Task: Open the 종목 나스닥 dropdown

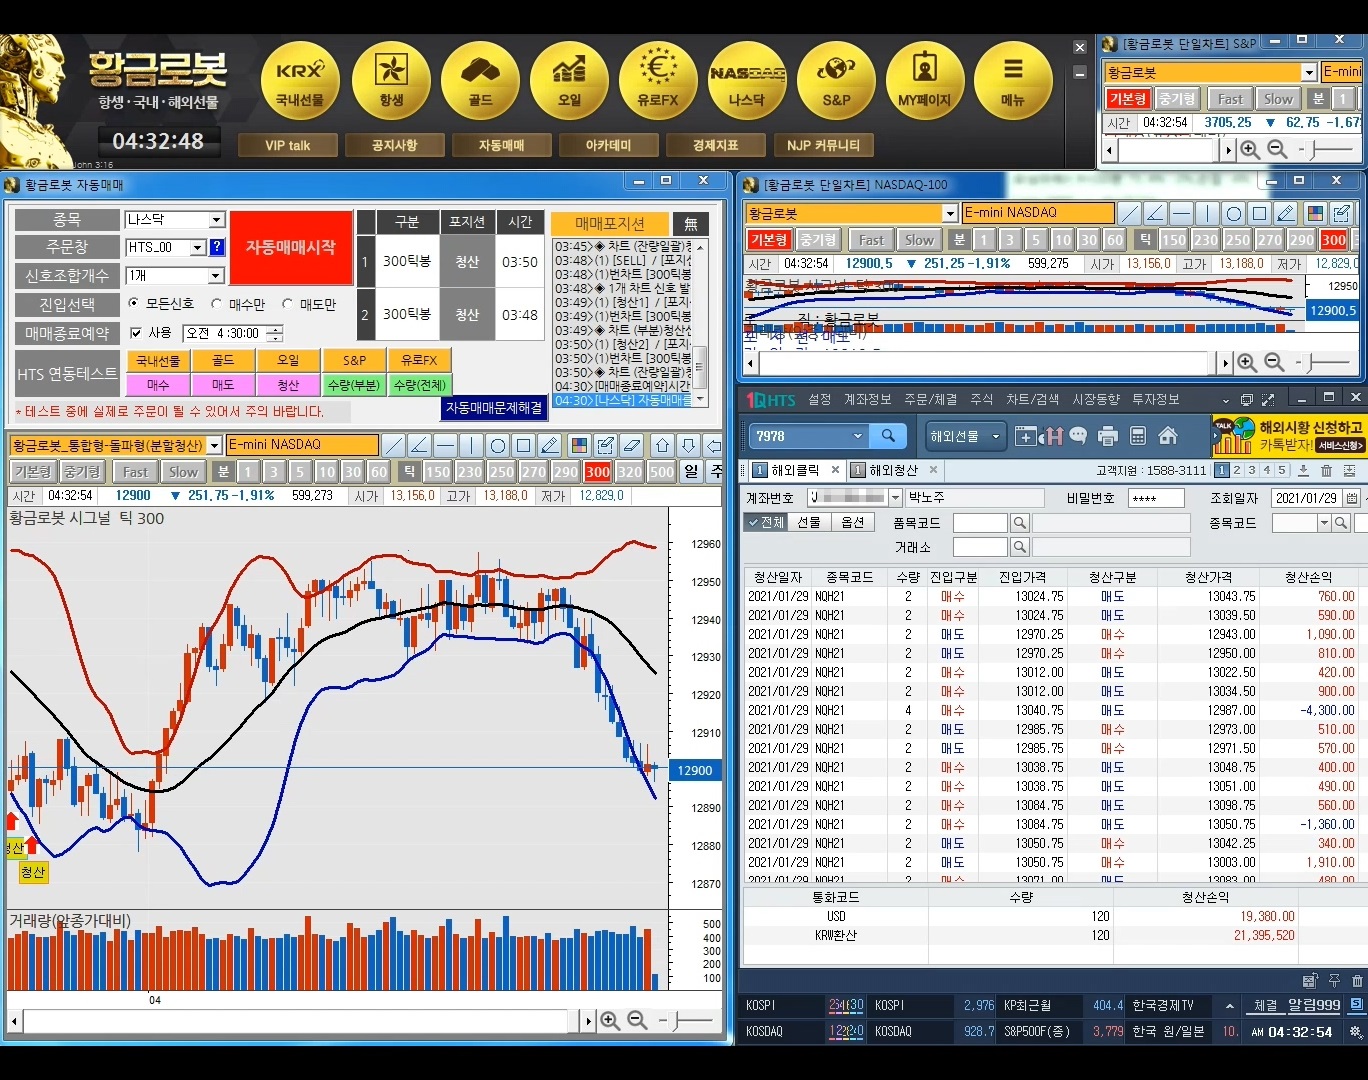Action: (x=216, y=220)
